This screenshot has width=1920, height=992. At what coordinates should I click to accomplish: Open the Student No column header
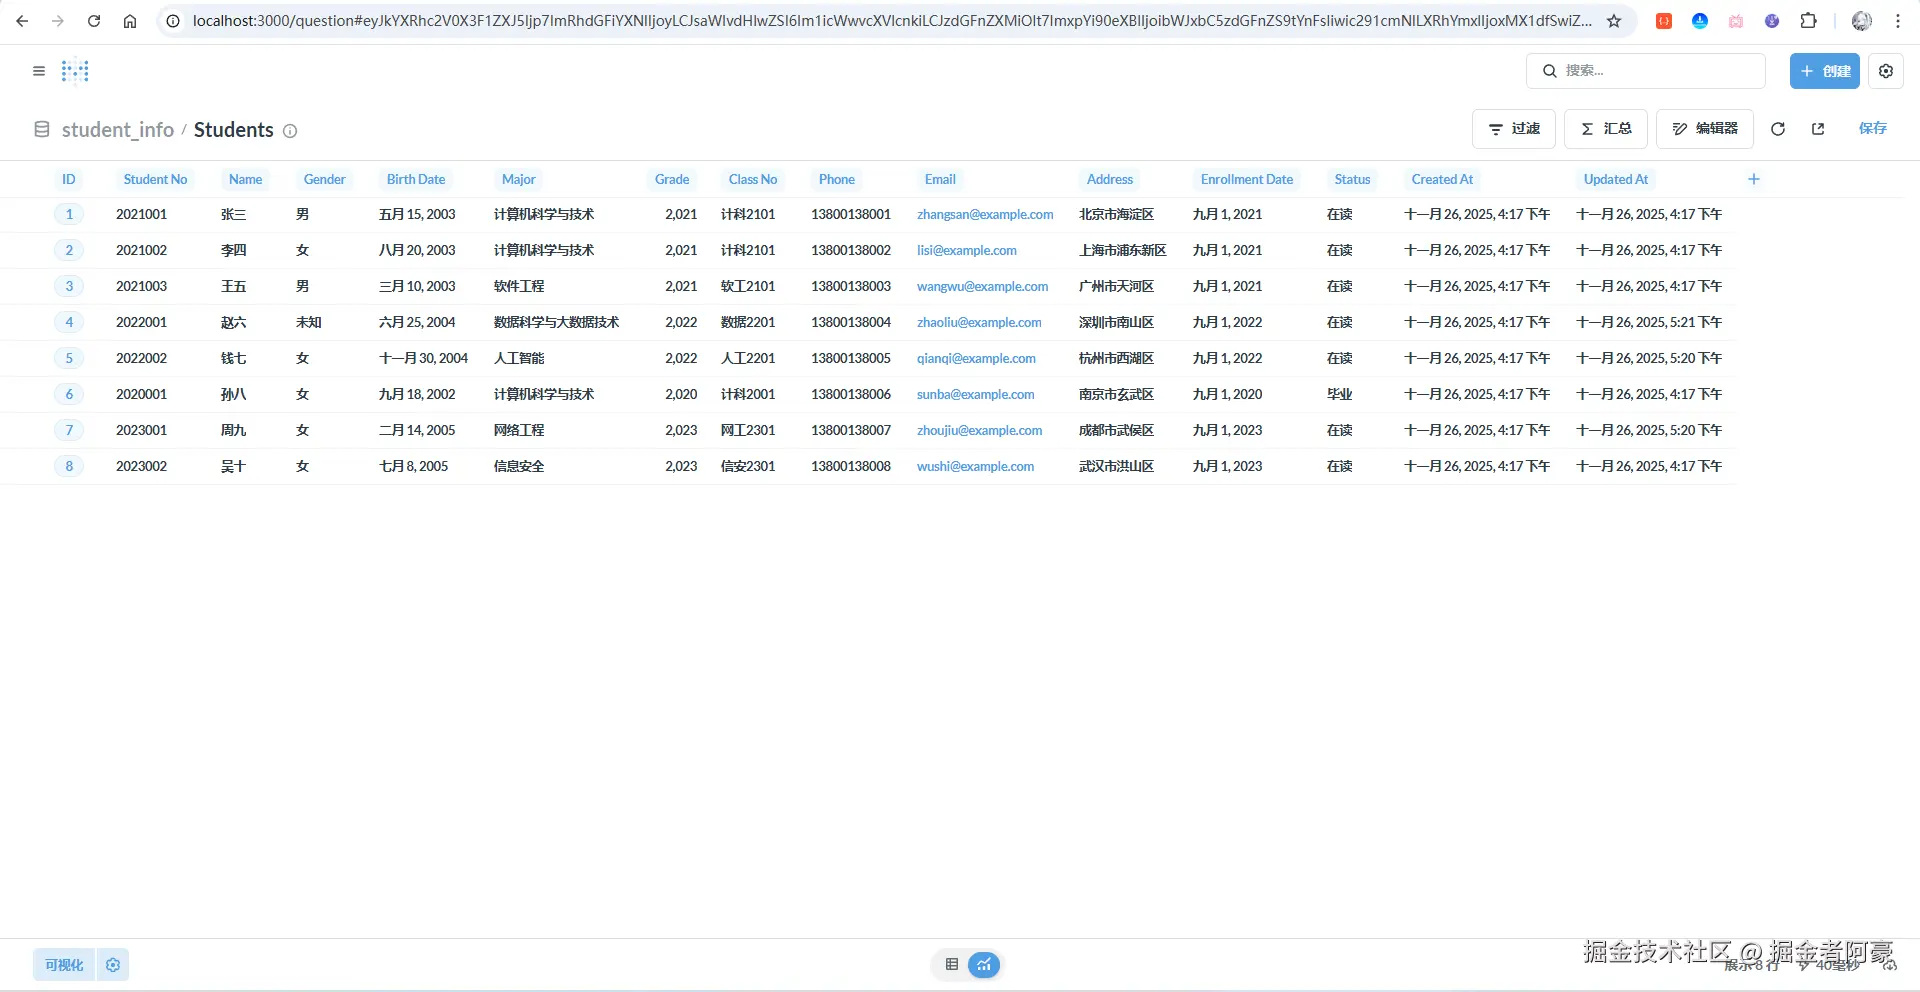click(155, 179)
